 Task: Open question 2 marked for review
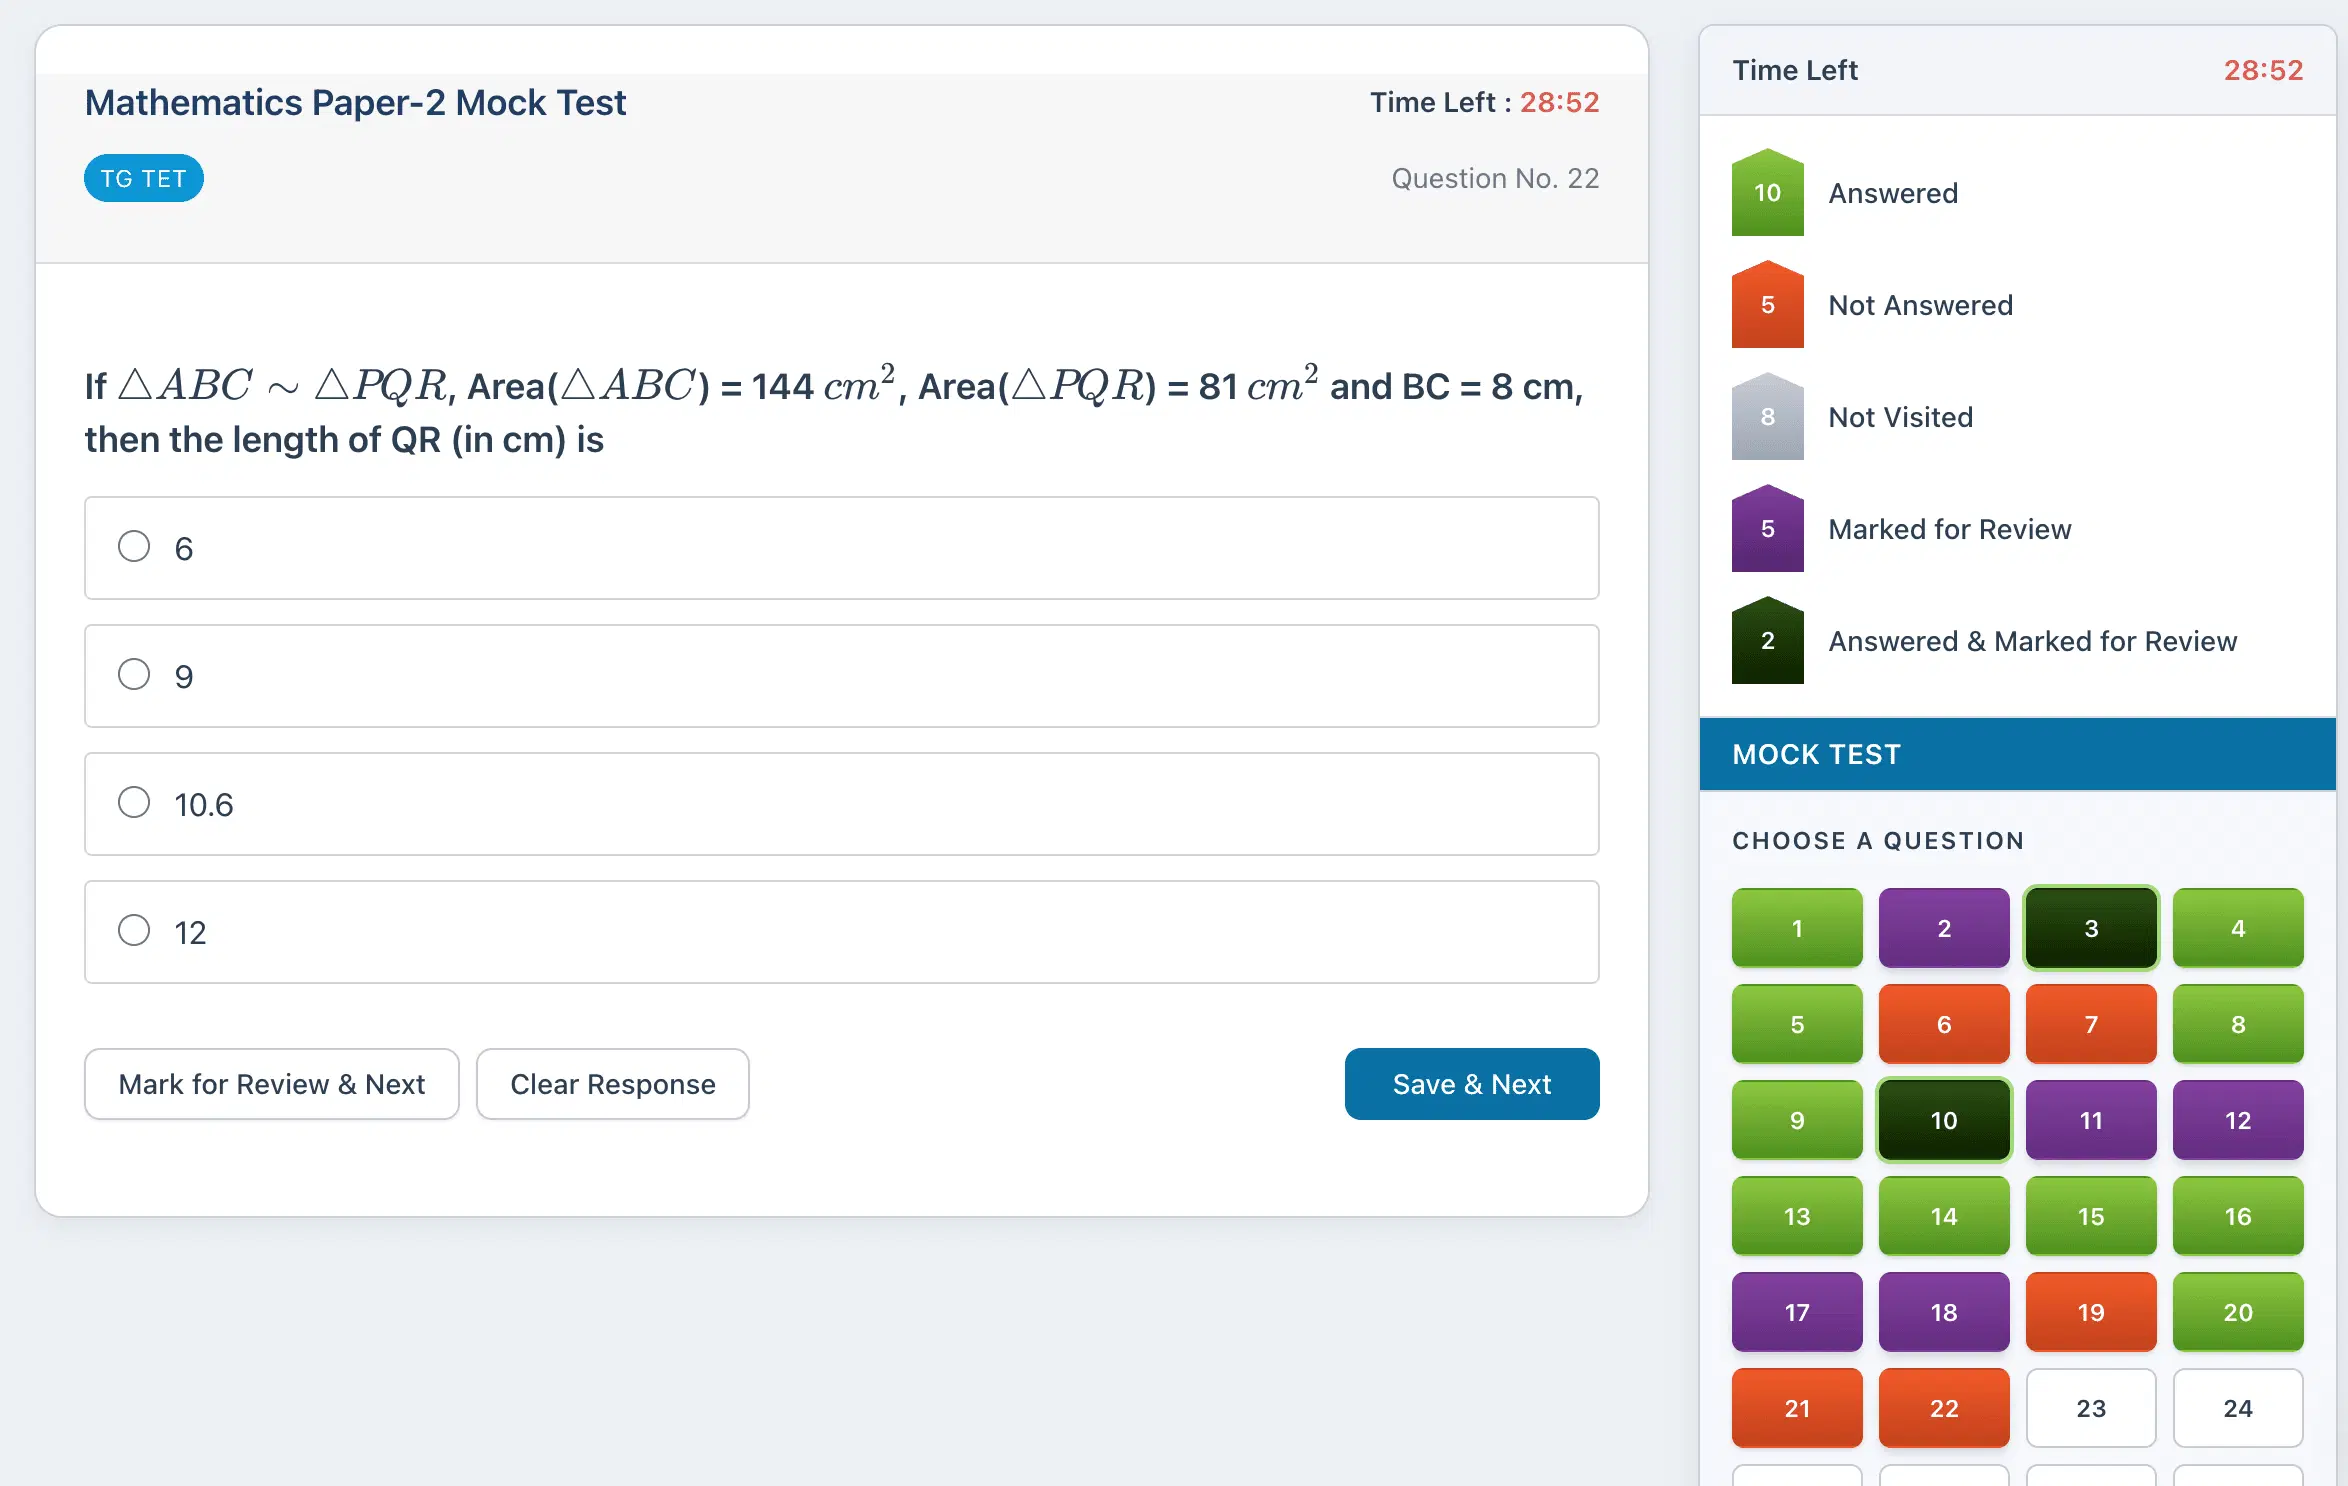click(1943, 928)
